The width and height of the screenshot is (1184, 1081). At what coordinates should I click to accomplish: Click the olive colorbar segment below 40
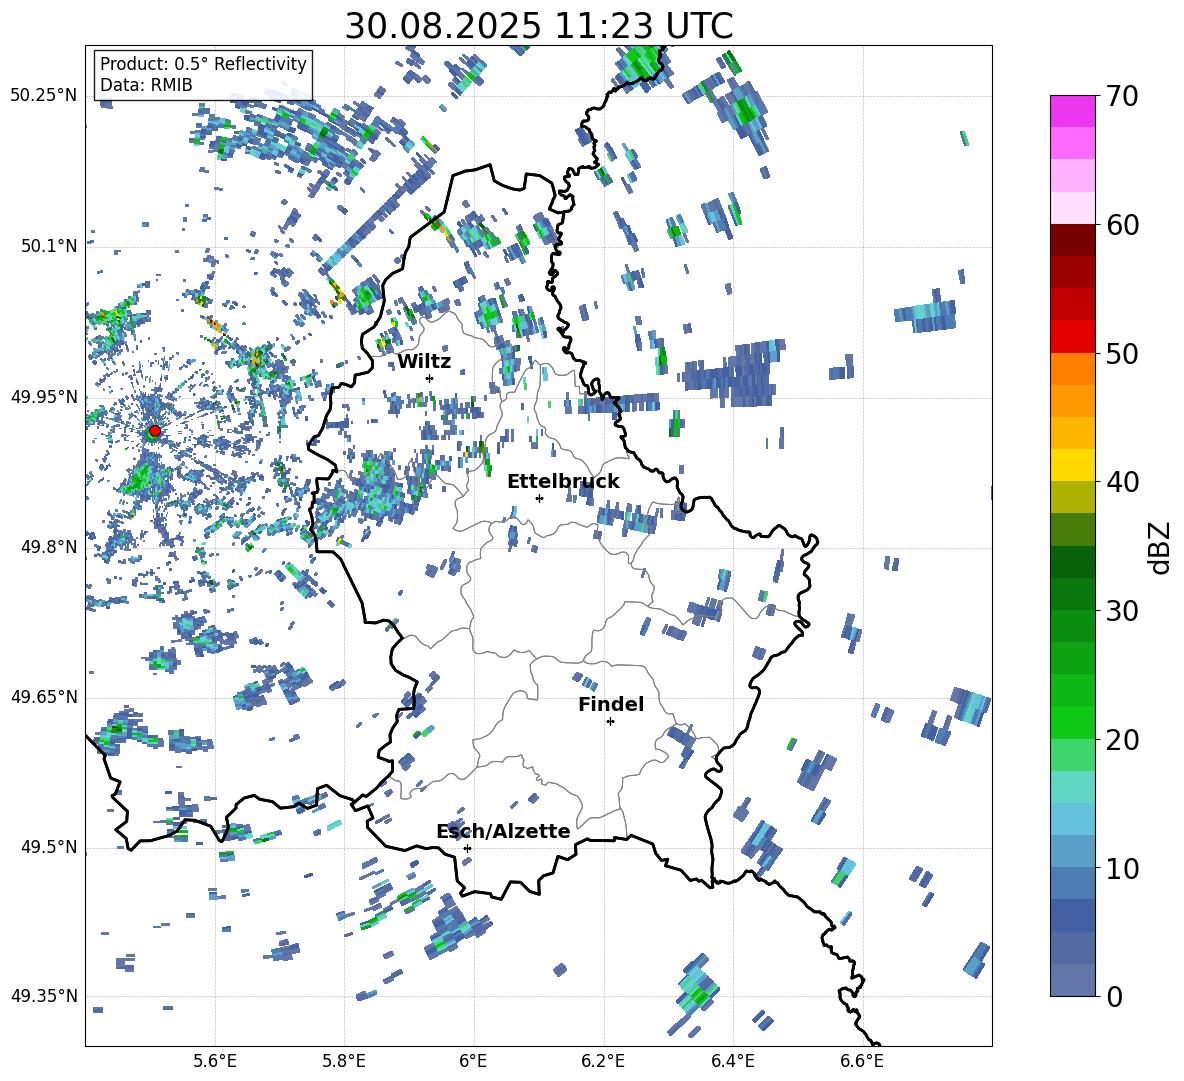(1072, 497)
